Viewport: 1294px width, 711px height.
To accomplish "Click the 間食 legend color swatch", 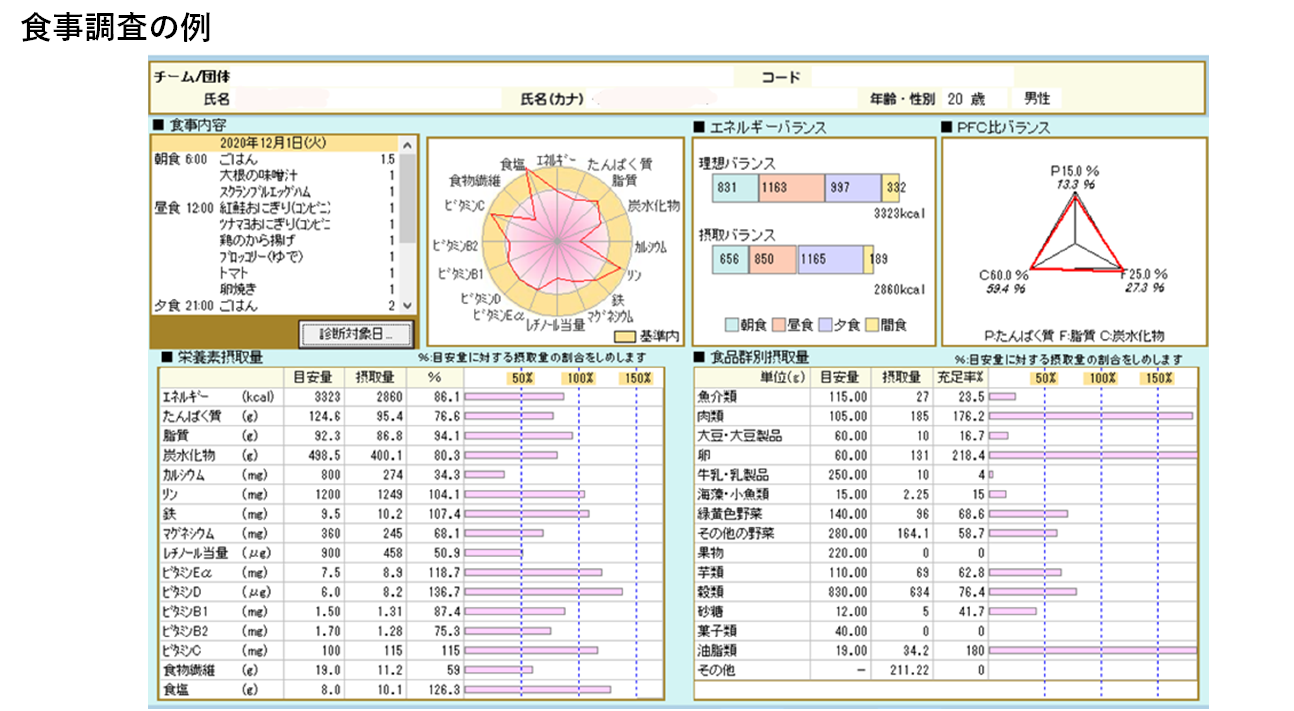I will point(871,325).
